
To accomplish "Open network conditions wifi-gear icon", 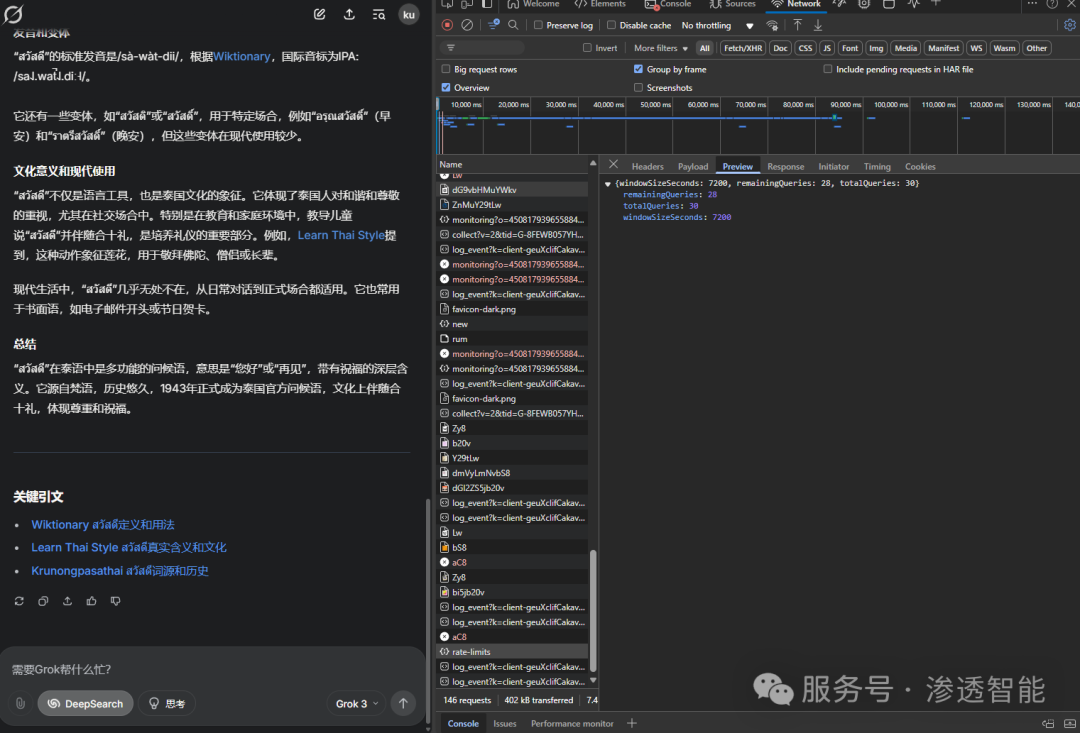I will coord(772,25).
